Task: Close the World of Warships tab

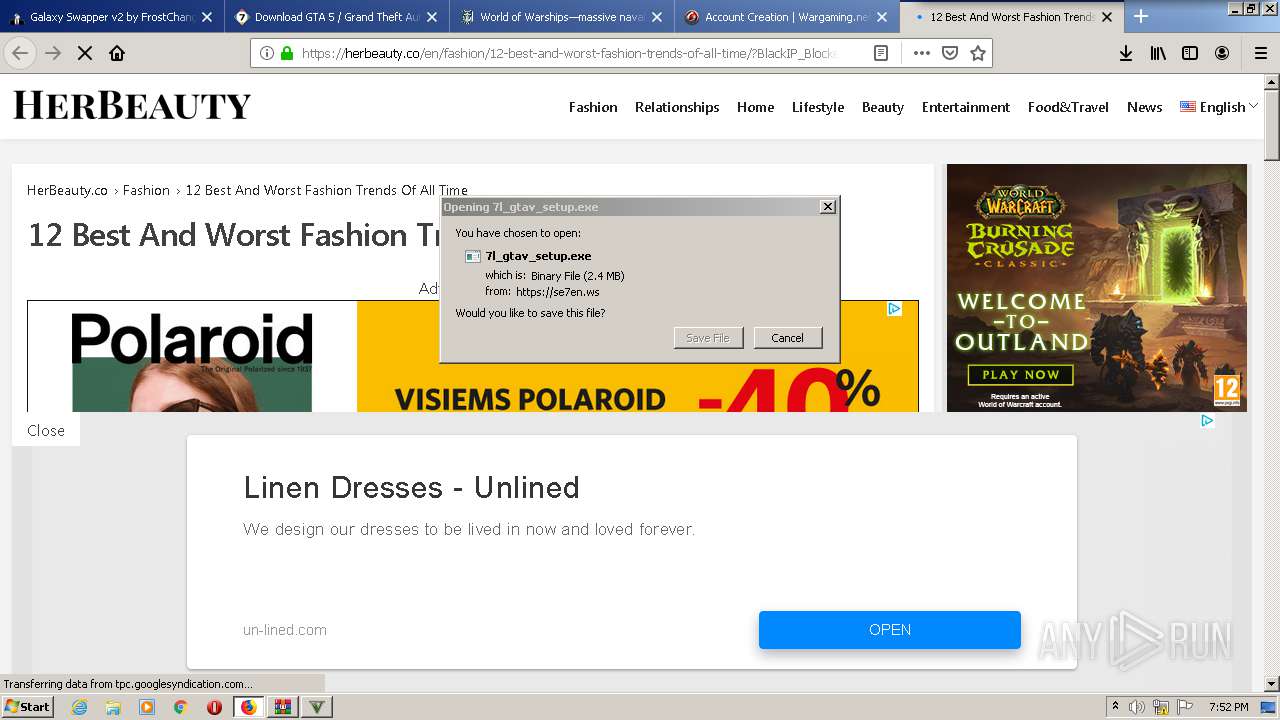Action: (657, 17)
